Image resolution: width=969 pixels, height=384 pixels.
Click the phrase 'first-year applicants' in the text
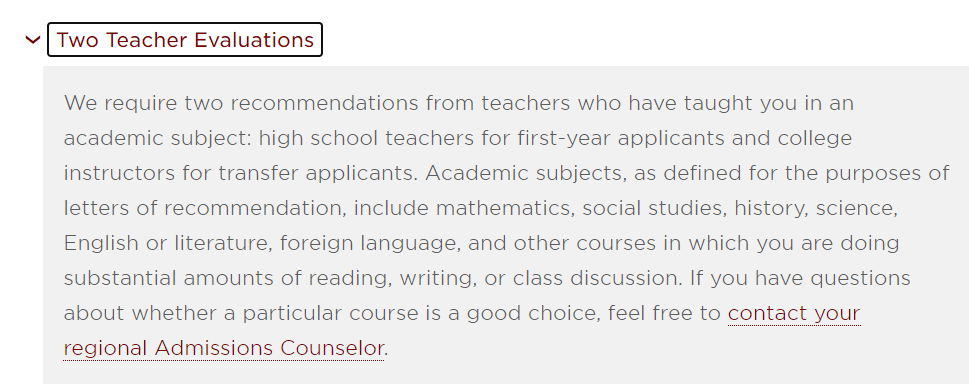click(622, 138)
